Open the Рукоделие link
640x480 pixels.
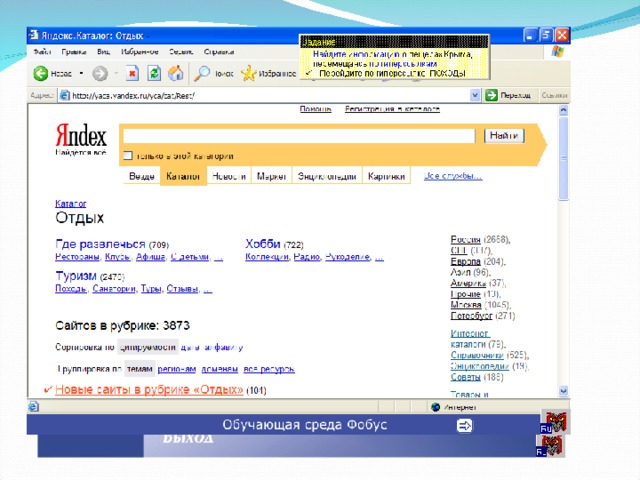click(348, 257)
